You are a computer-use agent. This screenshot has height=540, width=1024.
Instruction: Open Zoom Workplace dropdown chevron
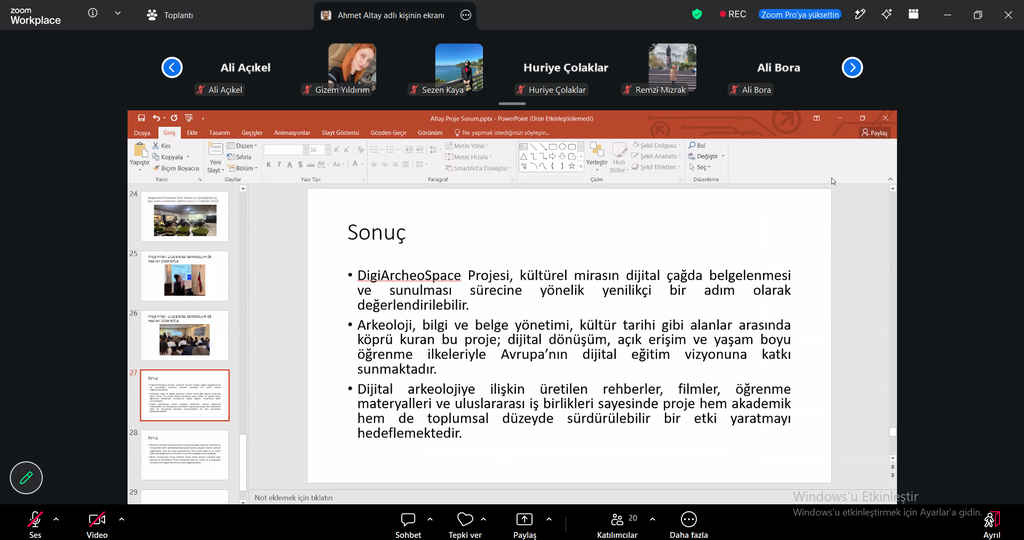pos(118,13)
